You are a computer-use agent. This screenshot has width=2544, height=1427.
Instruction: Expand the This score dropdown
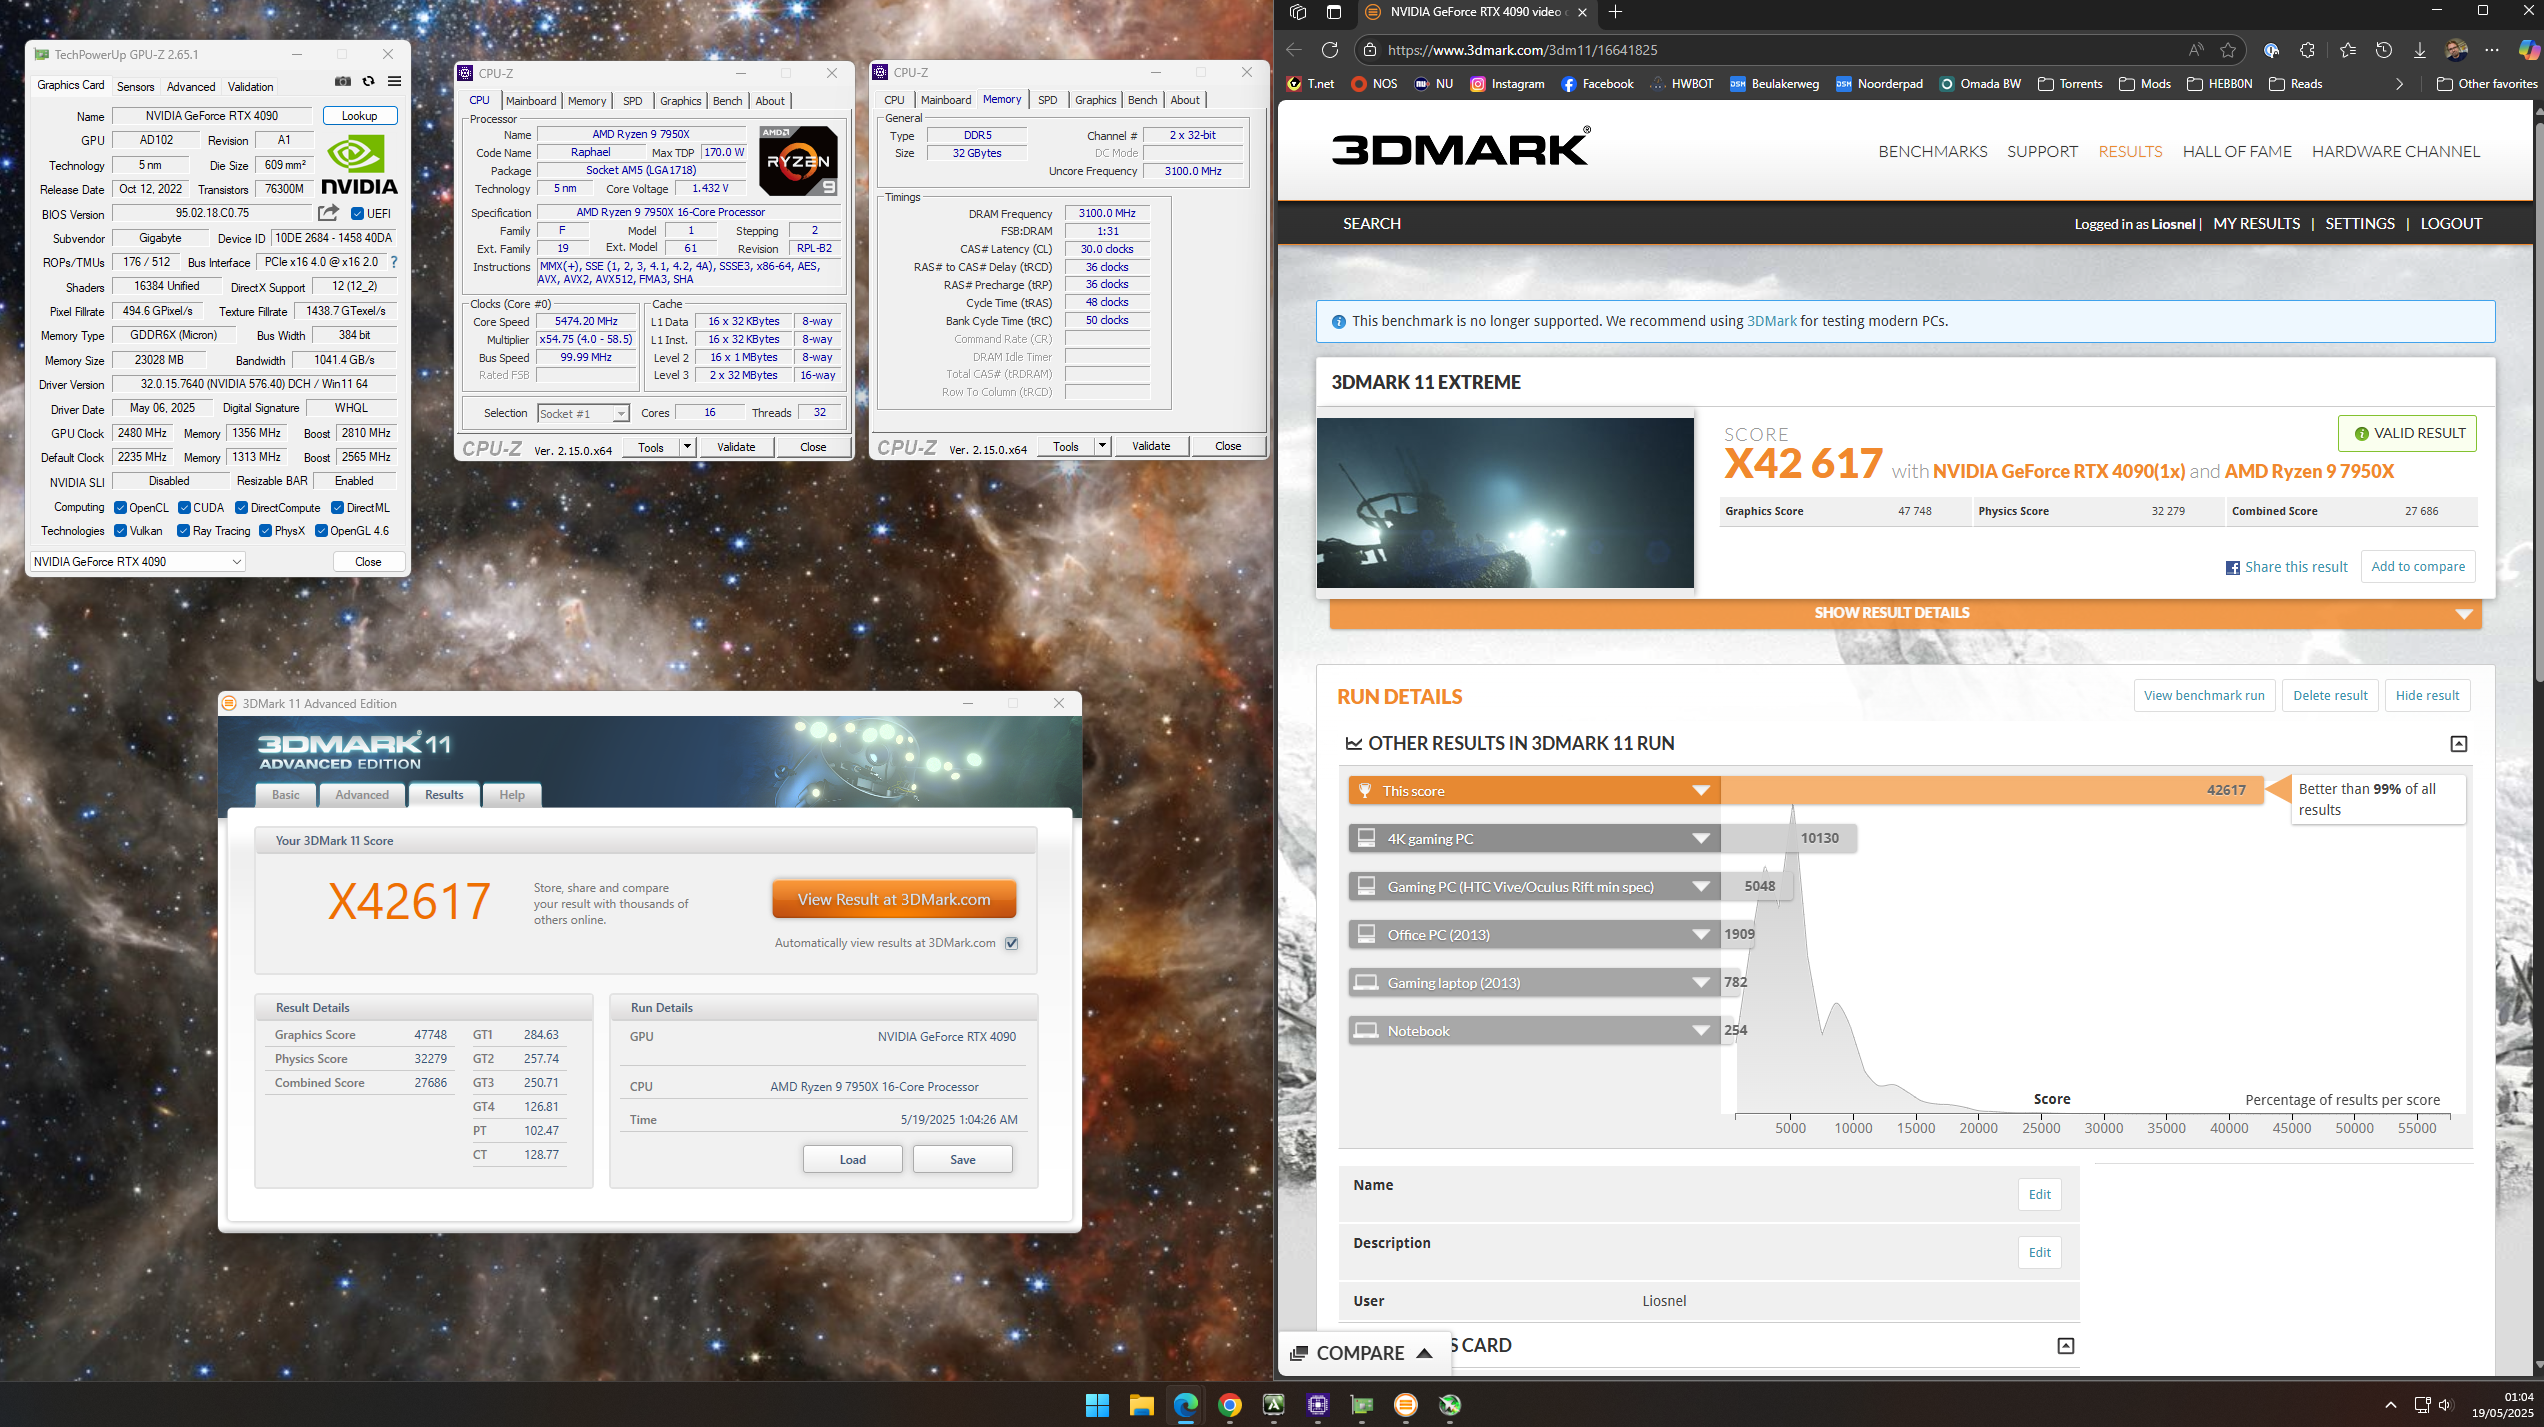tap(1700, 791)
